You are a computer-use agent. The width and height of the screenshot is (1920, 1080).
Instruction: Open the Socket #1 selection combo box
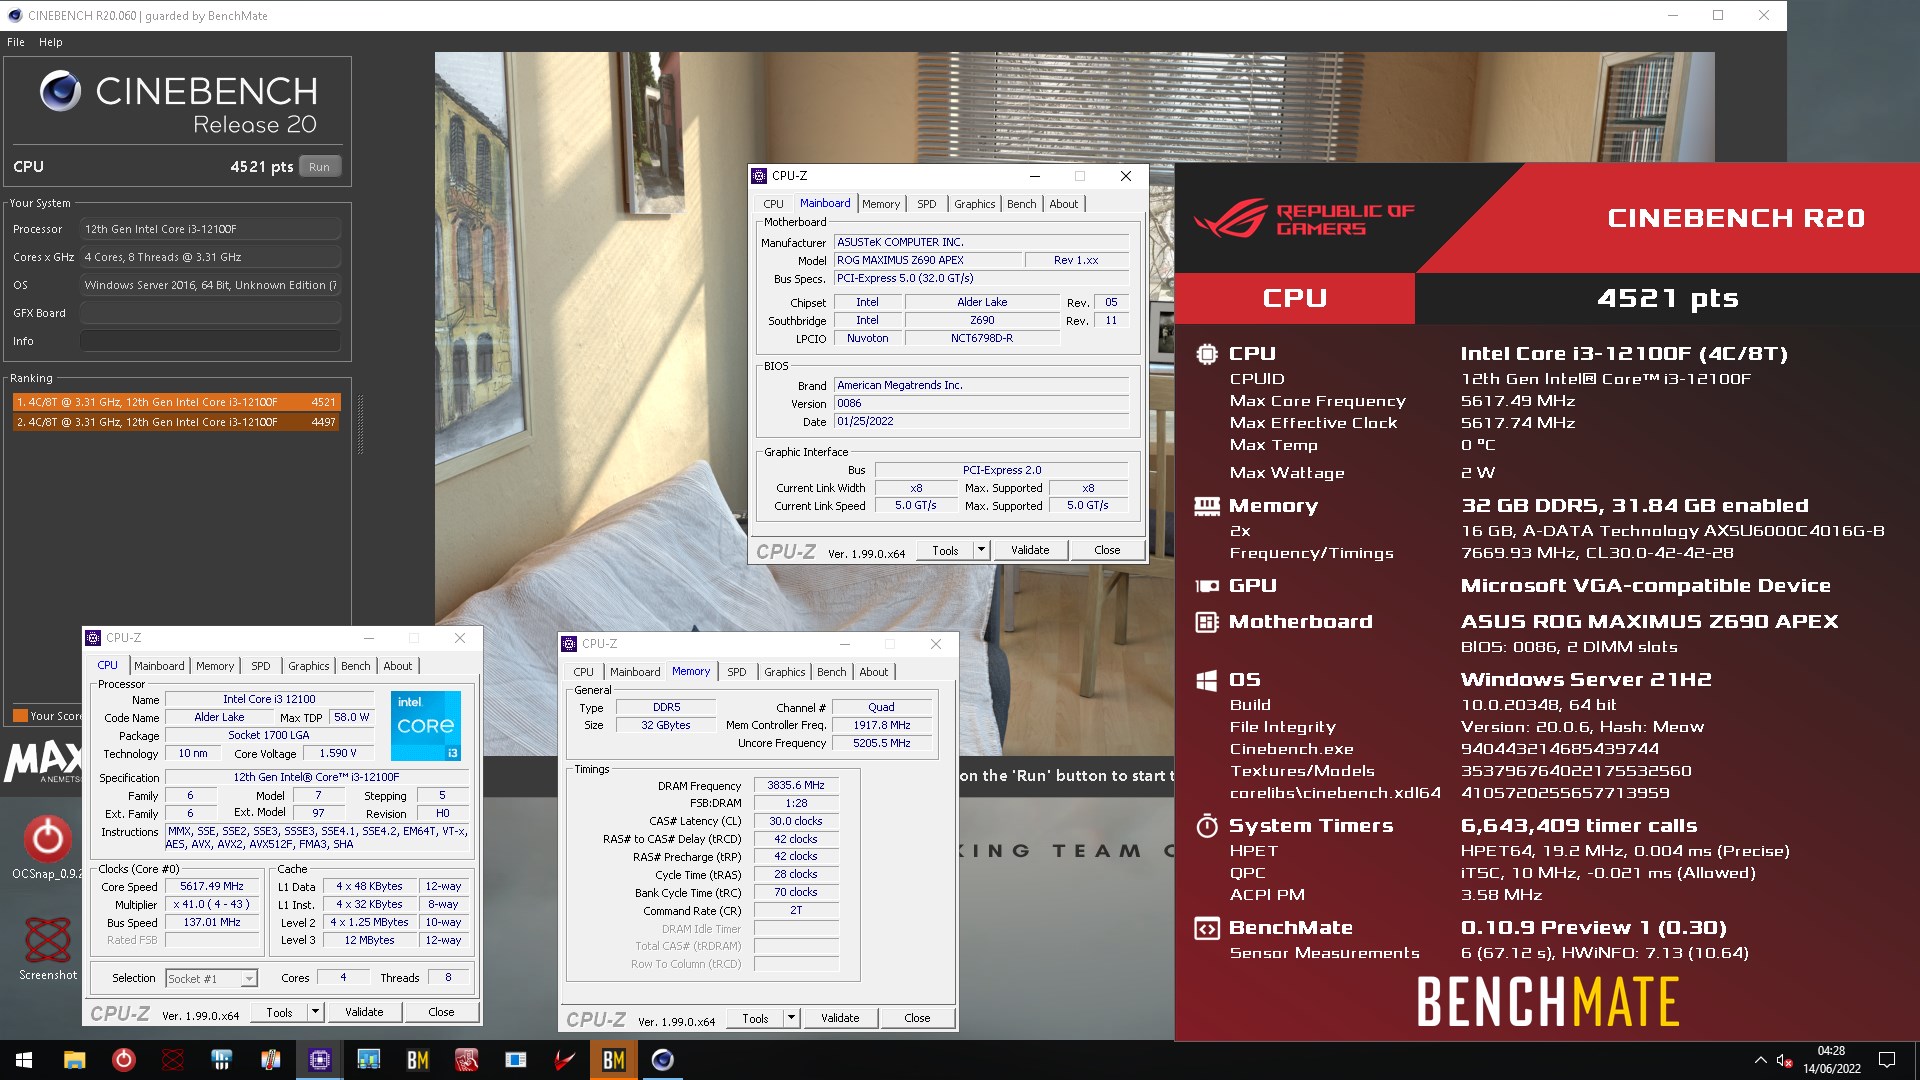211,978
